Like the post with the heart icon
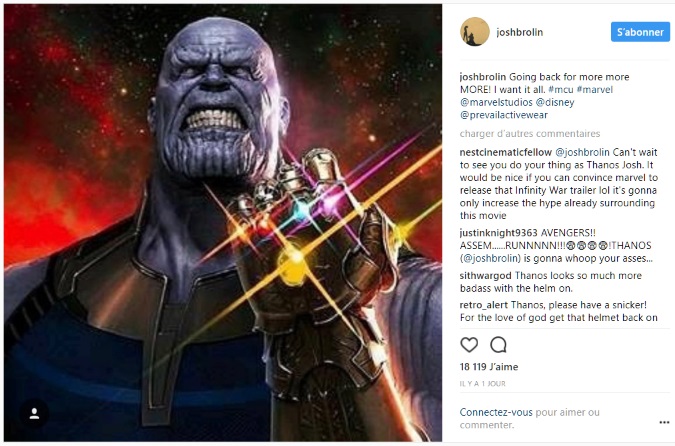This screenshot has height=446, width=675. (469, 345)
